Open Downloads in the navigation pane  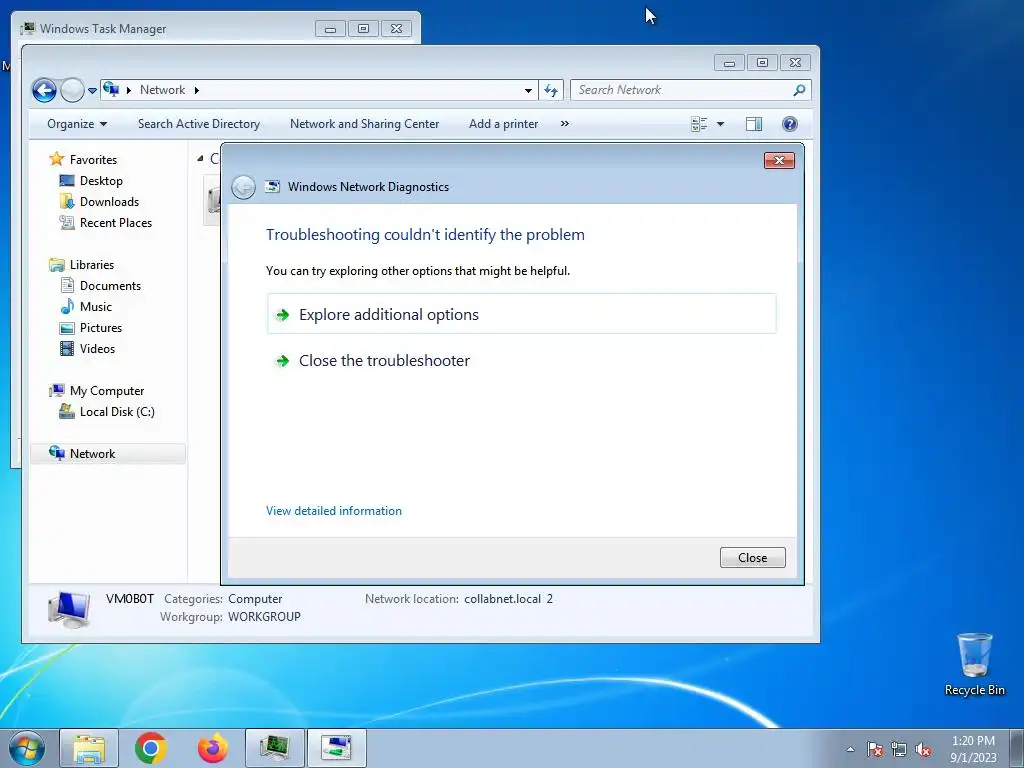pyautogui.click(x=109, y=202)
